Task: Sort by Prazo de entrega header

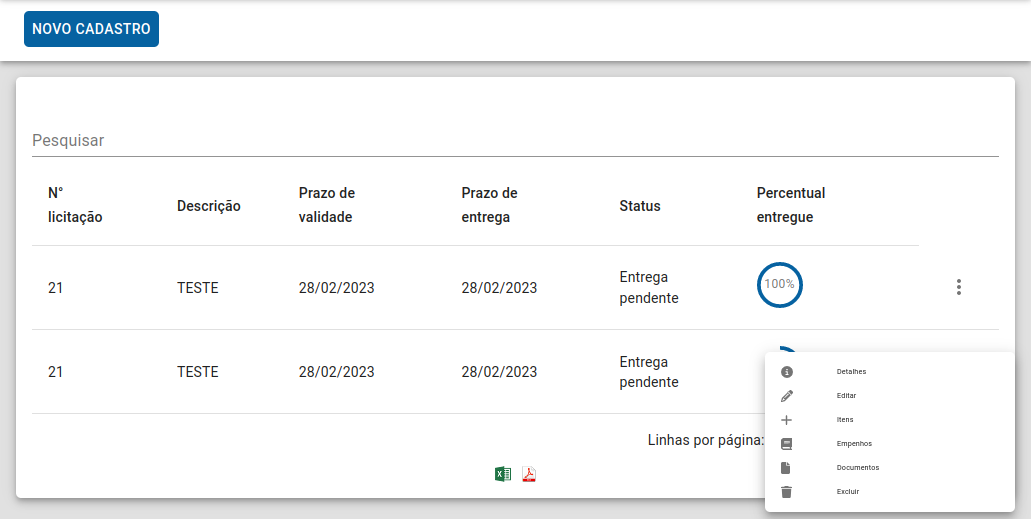Action: click(489, 205)
